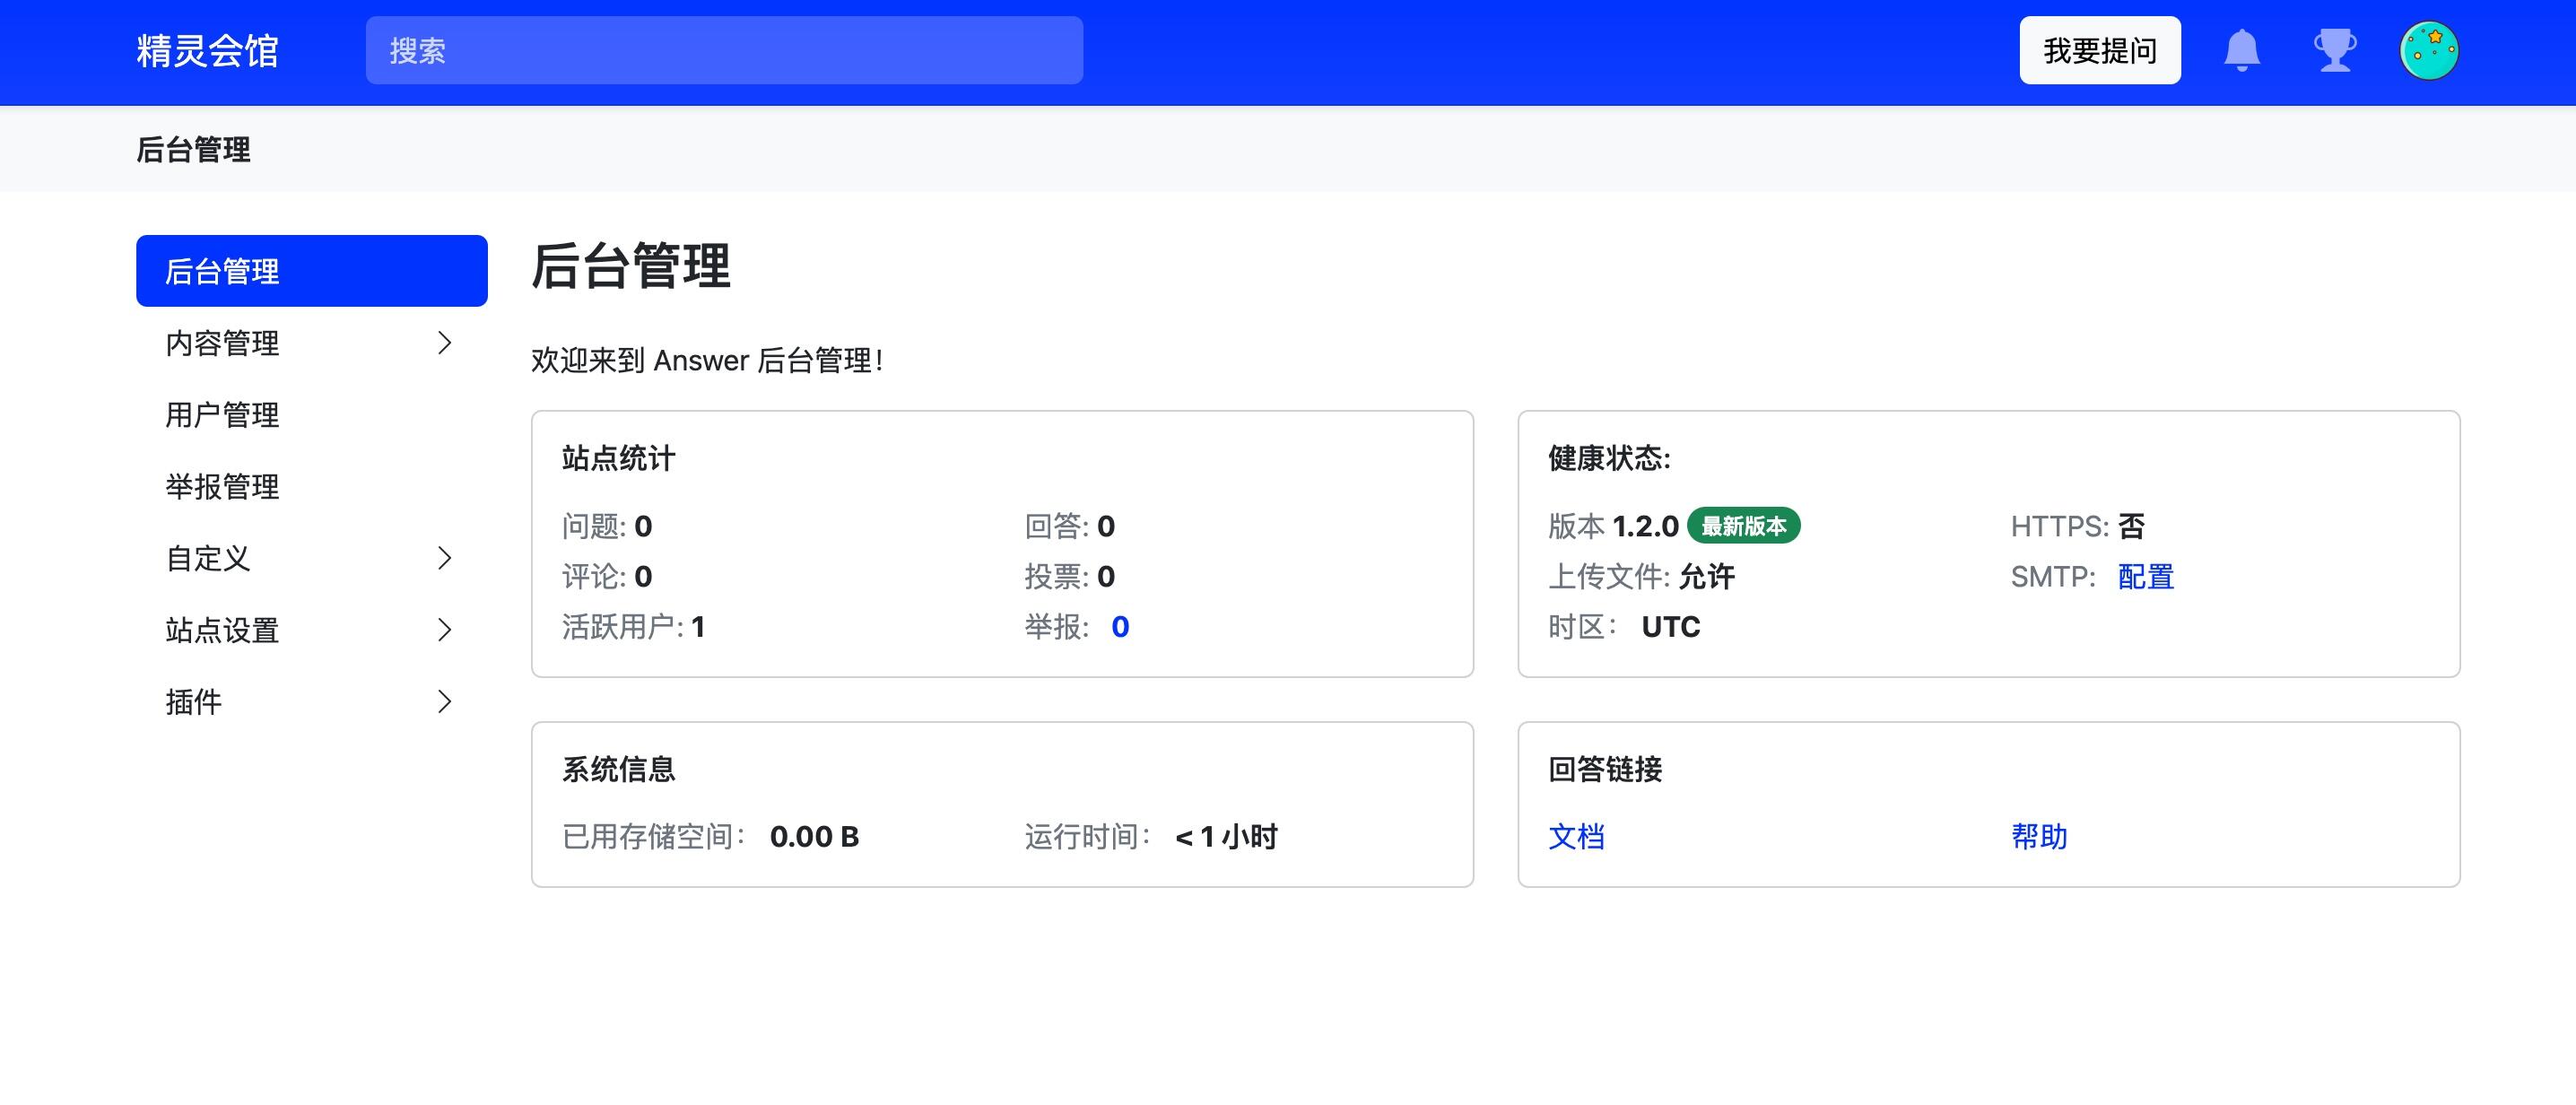Expand the 内容管理 chevron

[445, 343]
